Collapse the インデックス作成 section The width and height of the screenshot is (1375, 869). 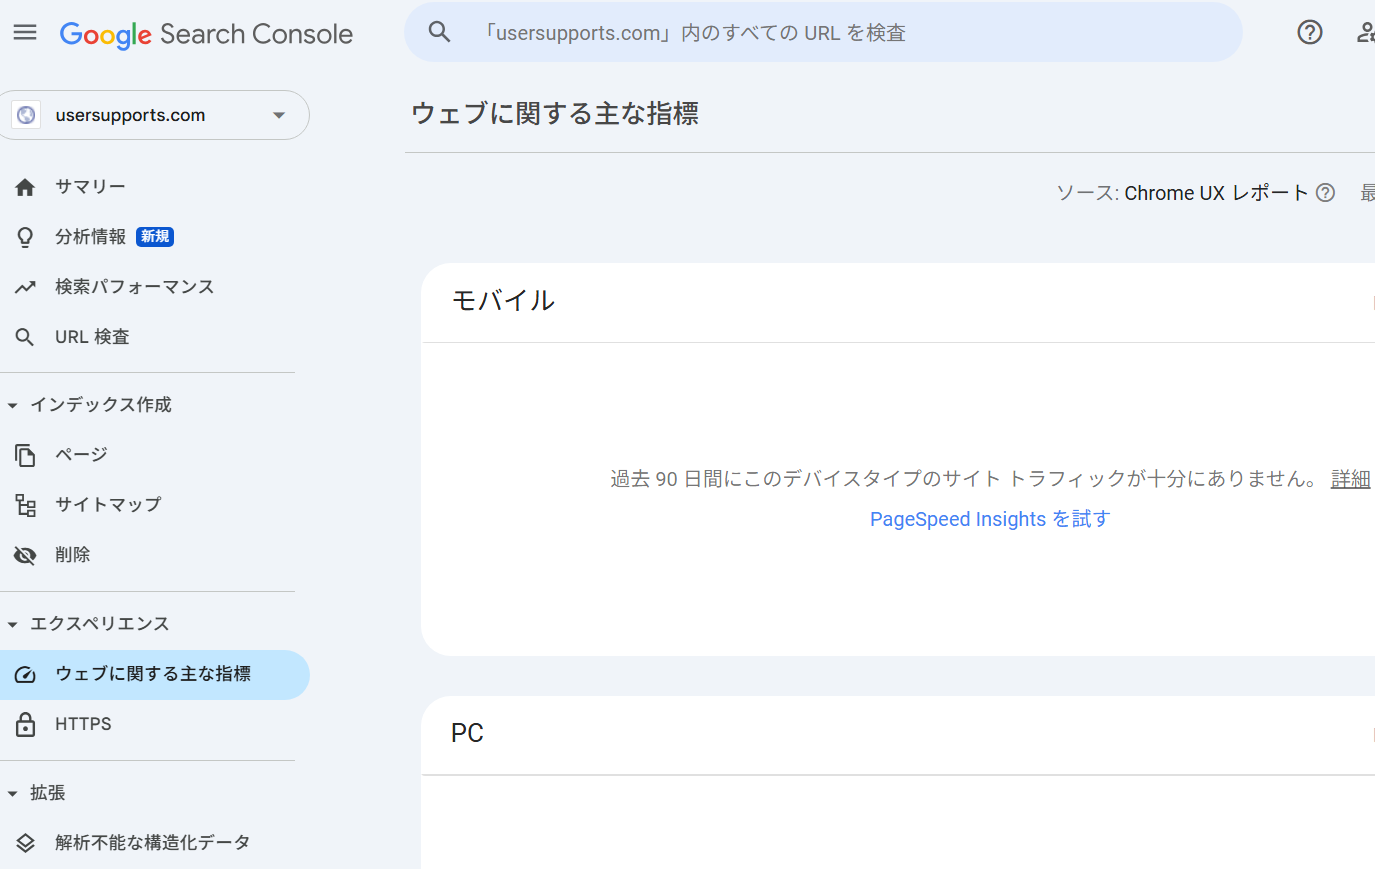[13, 405]
